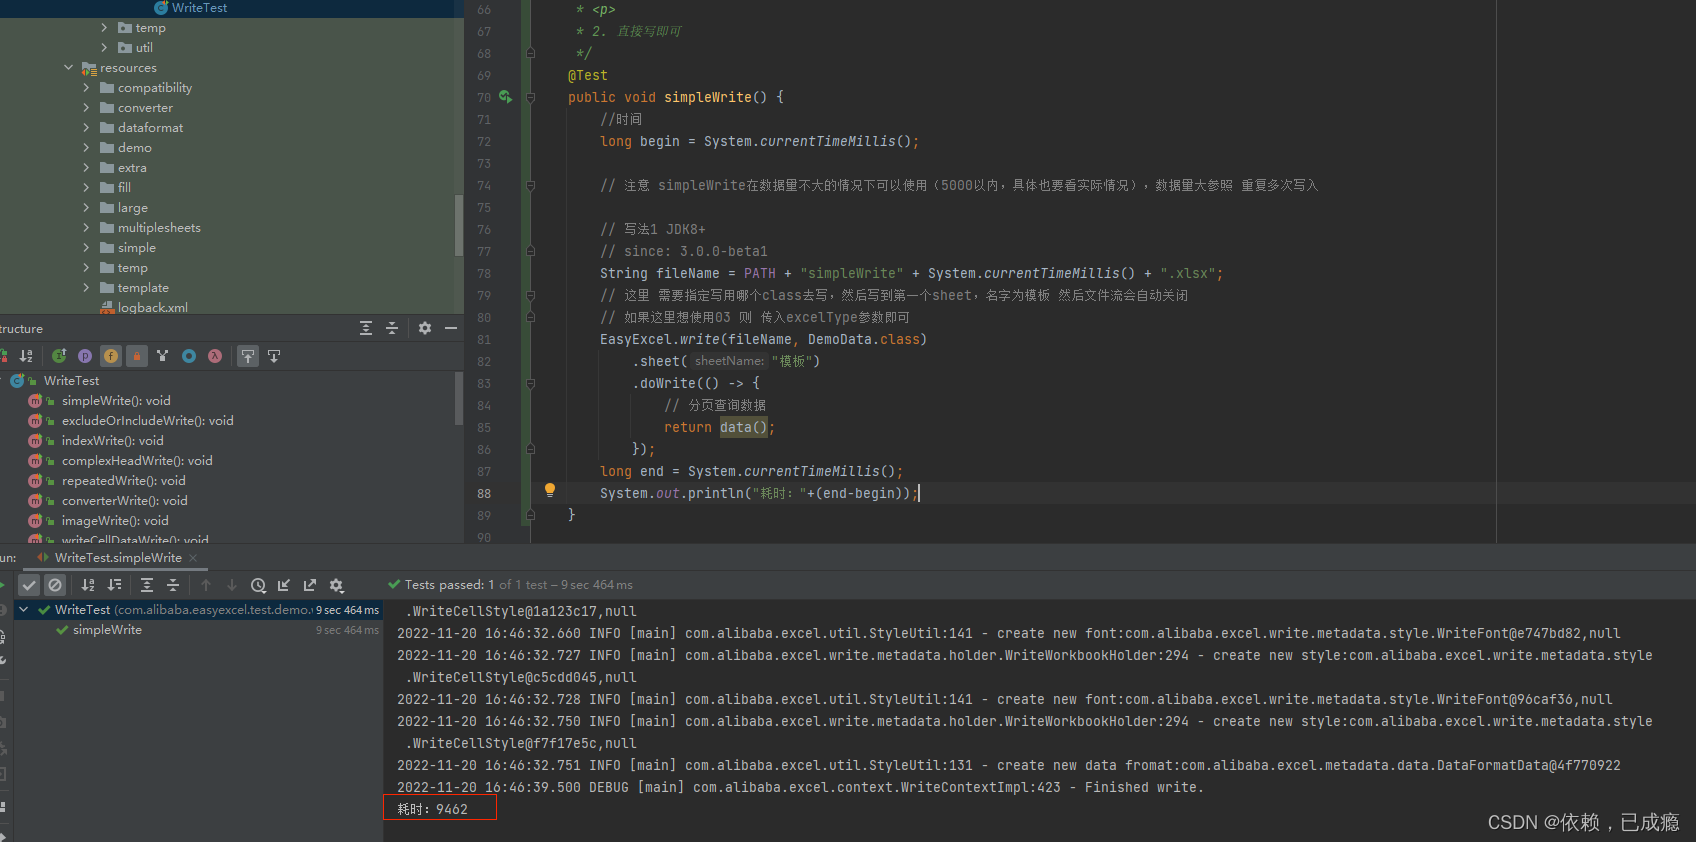Toggle Show non-public members in Structure
The height and width of the screenshot is (842, 1696).
click(137, 356)
